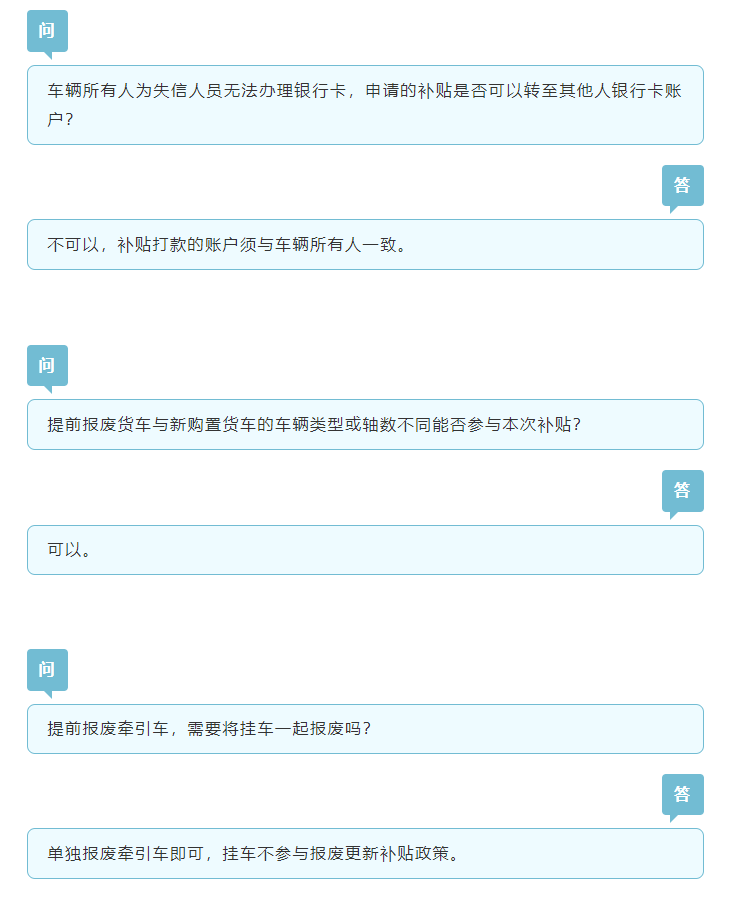The width and height of the screenshot is (730, 908).
Task: Select answer stating 补贴打款的账户须与车辆所有人一致
Action: click(x=365, y=244)
